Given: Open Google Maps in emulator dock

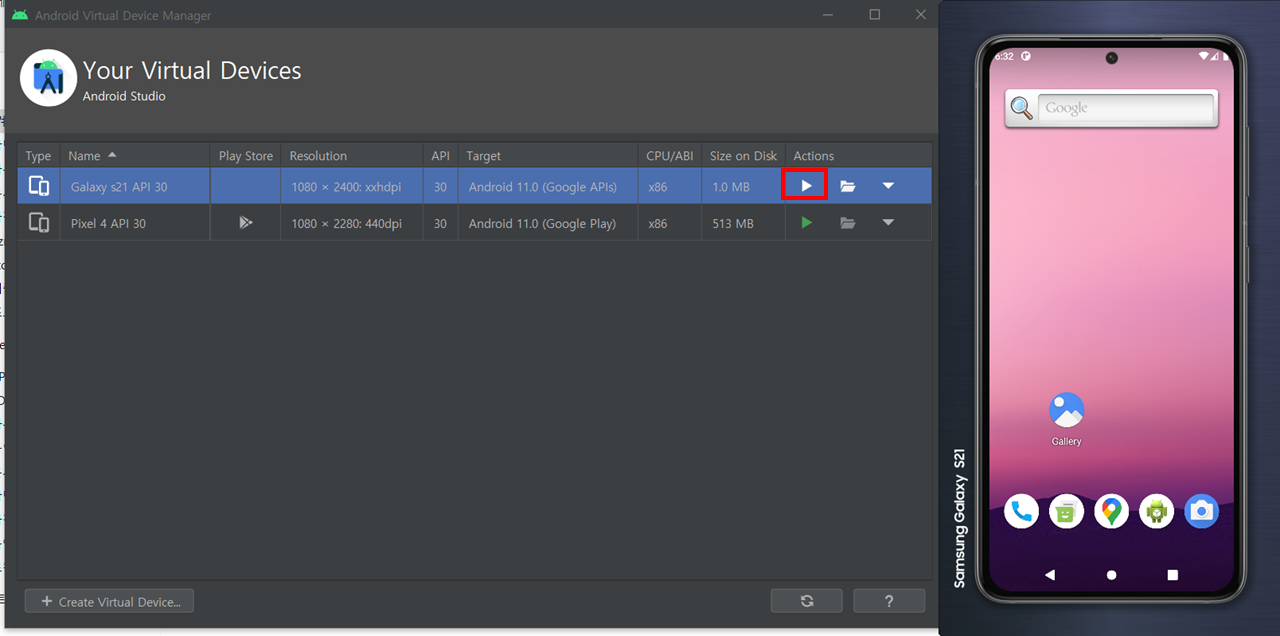Looking at the screenshot, I should [1111, 511].
